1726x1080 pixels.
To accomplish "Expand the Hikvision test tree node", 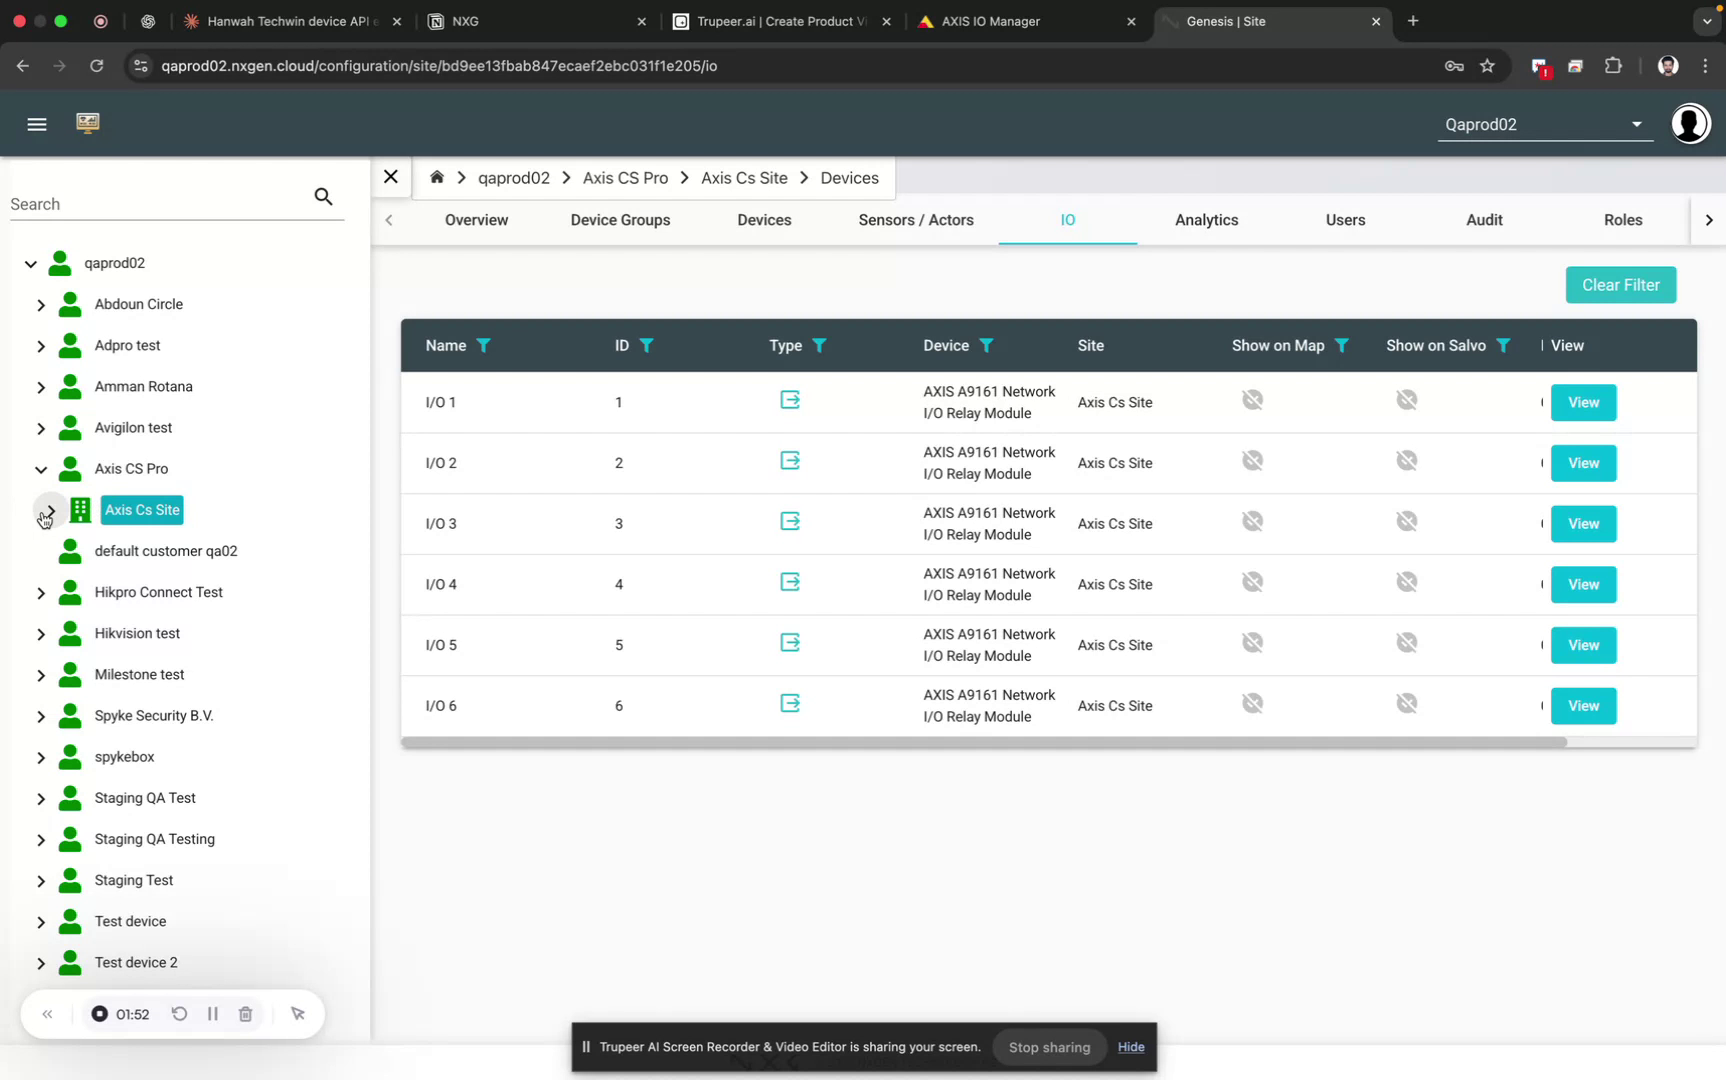I will pos(41,633).
